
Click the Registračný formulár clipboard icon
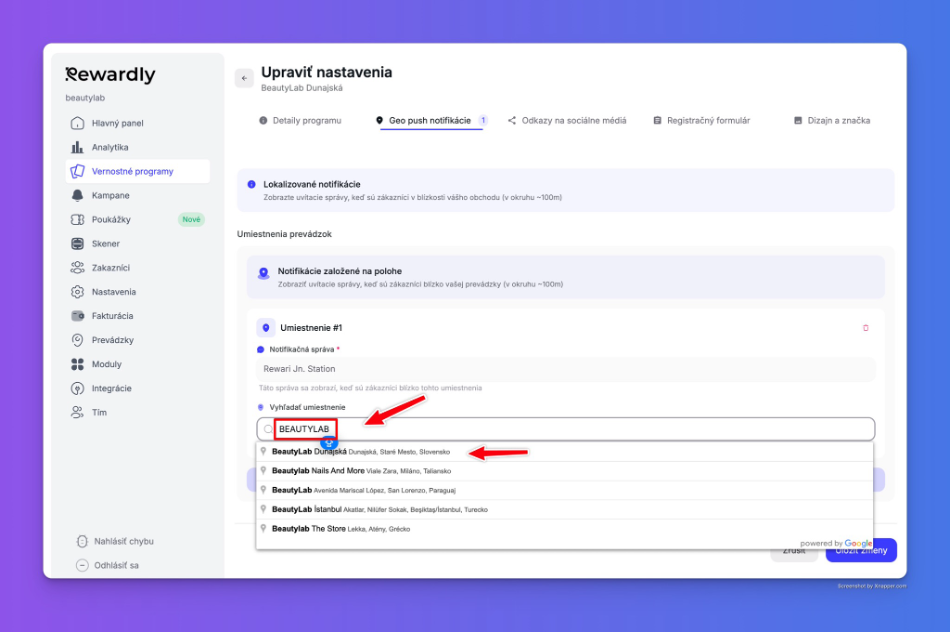pyautogui.click(x=657, y=121)
